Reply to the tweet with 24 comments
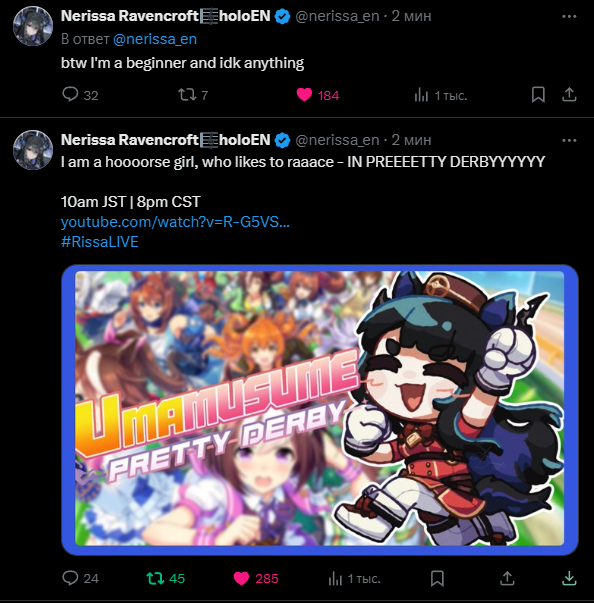This screenshot has width=594, height=603. click(x=80, y=578)
